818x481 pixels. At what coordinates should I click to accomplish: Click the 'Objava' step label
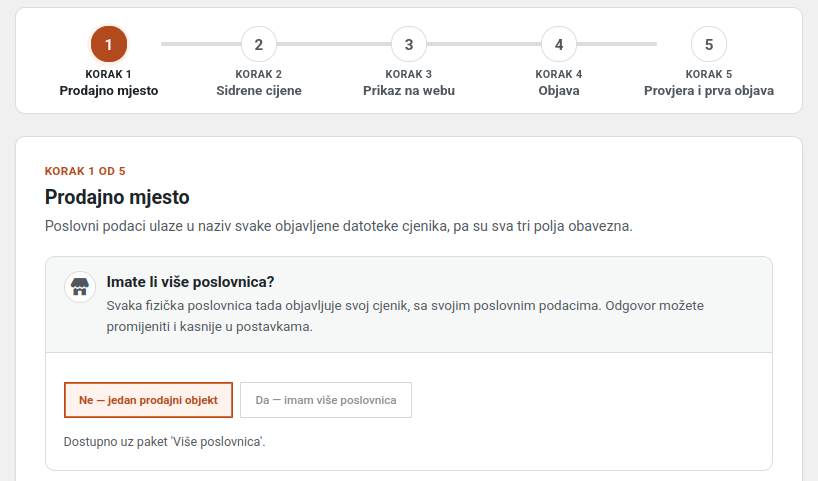click(559, 91)
